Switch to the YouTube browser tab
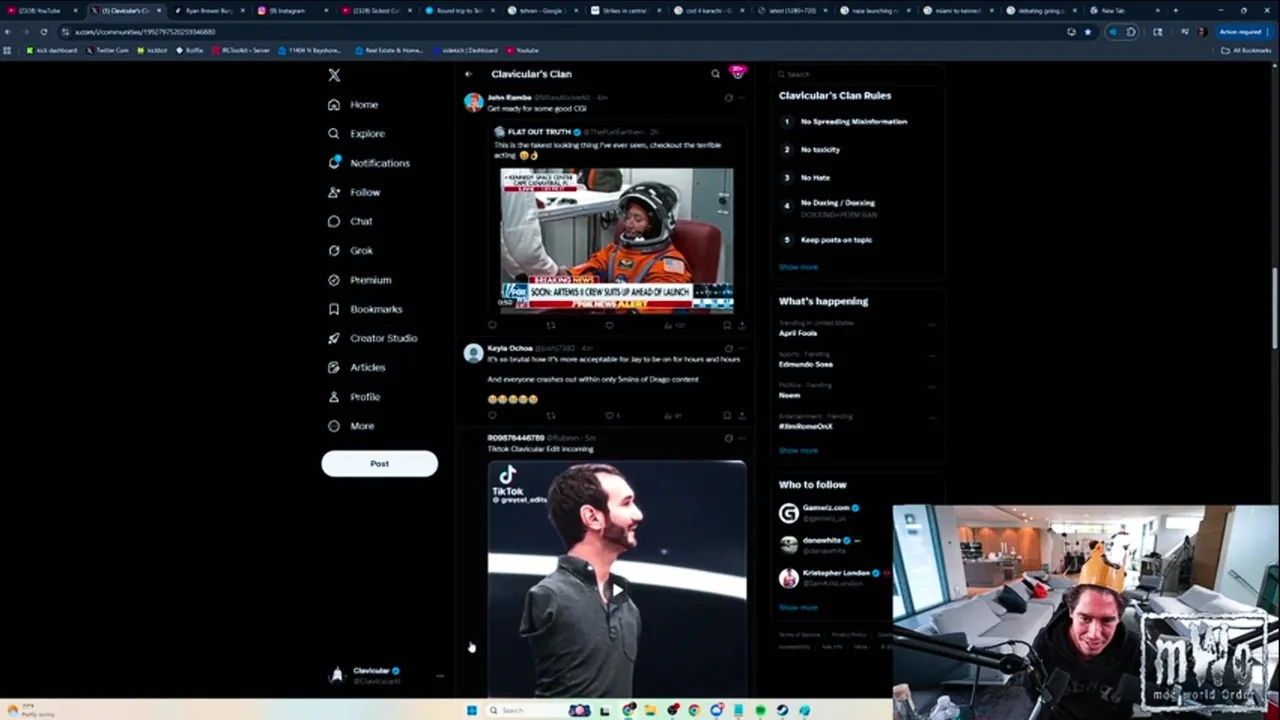Screen dimensions: 1280x720 (x=40, y=10)
